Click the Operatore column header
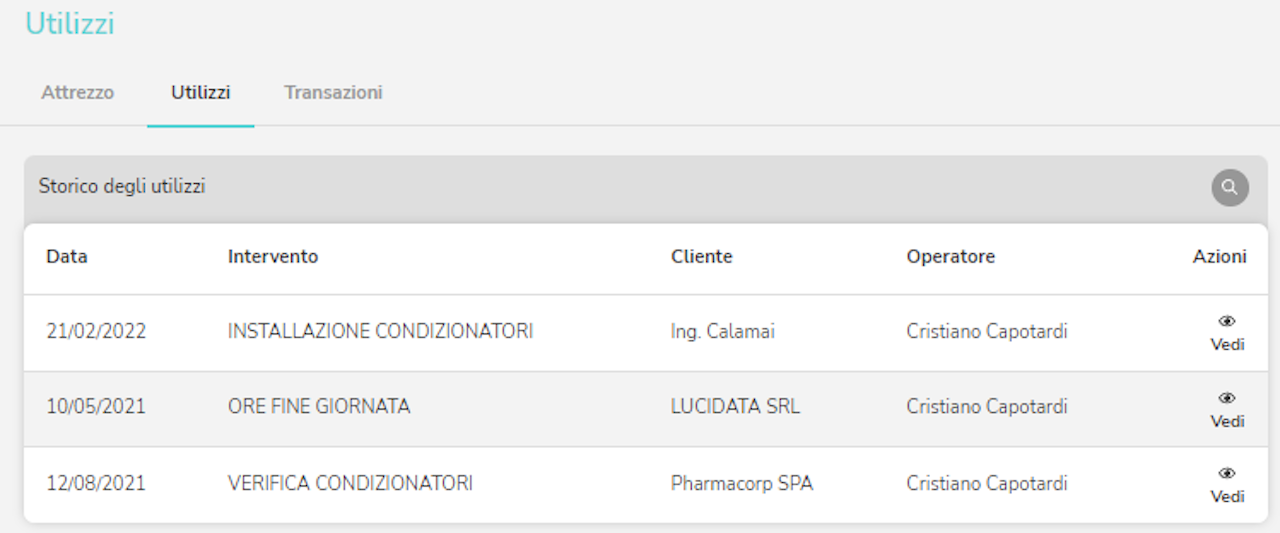 pos(950,257)
